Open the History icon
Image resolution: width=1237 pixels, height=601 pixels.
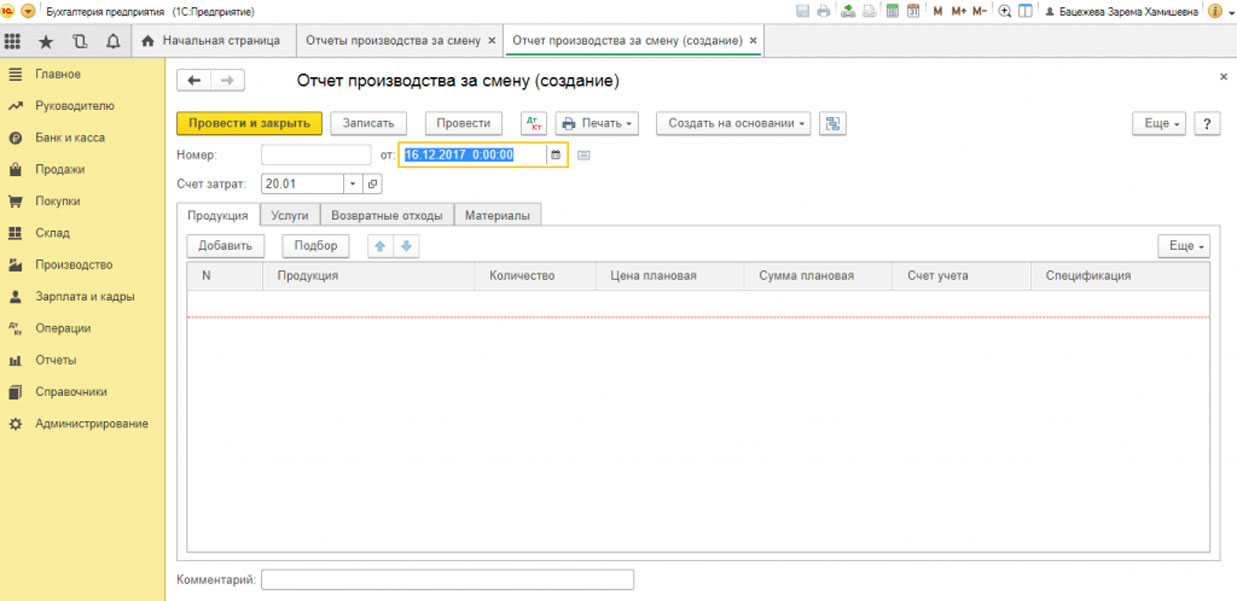(80, 41)
